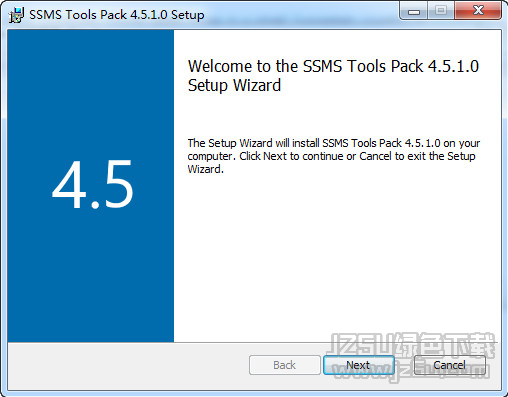This screenshot has width=508, height=397.
Task: Click the Setup Wizard line of the heading
Action: 234,85
